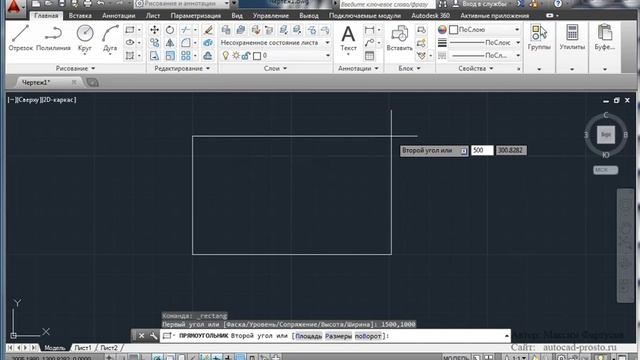Switch to the Вставка ribbon tab
This screenshot has height=360, width=640.
(80, 16)
